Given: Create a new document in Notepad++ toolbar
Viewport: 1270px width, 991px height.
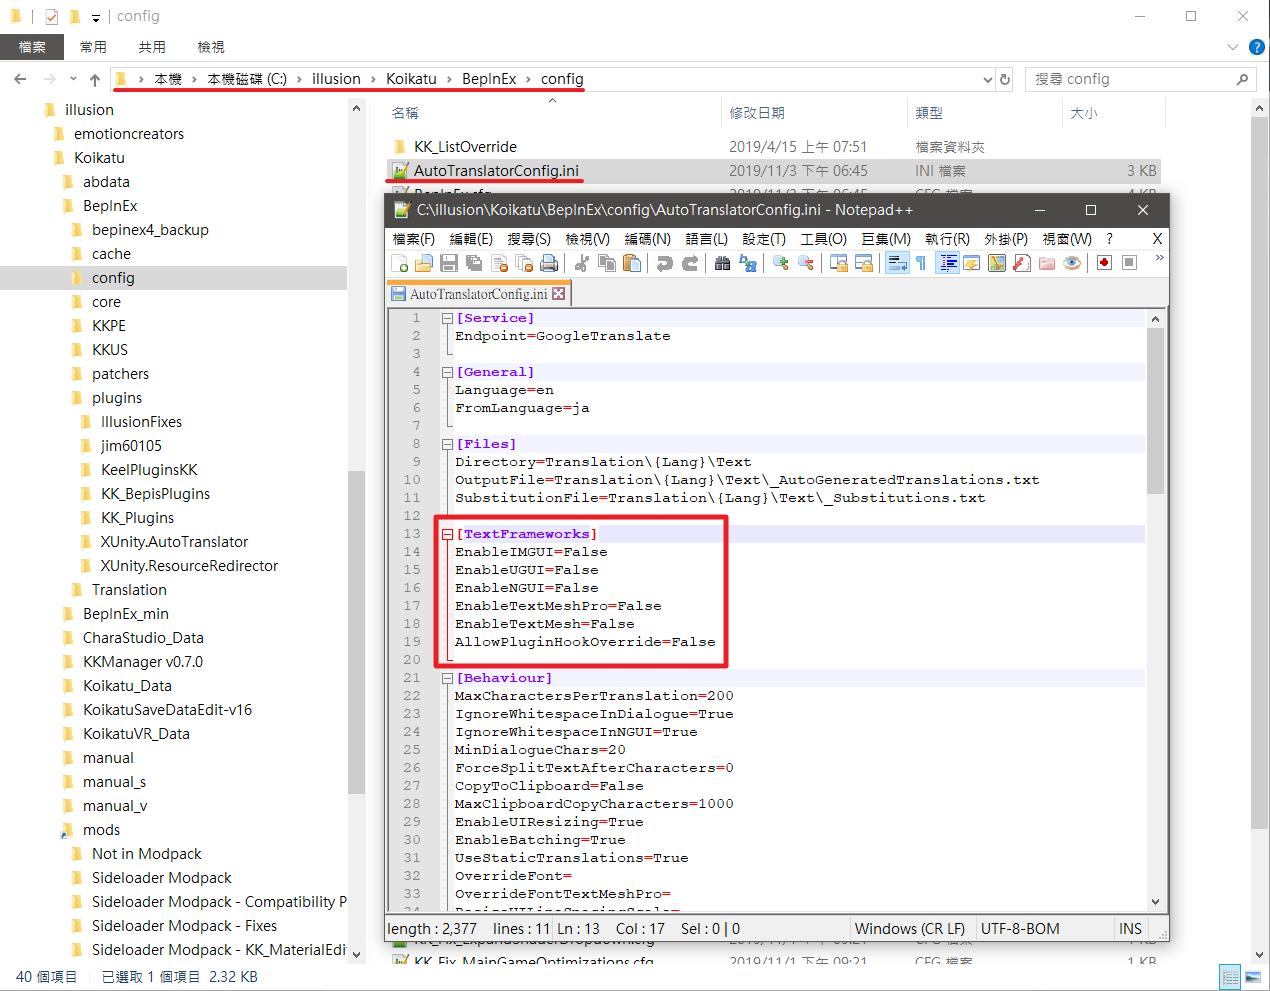Looking at the screenshot, I should pyautogui.click(x=400, y=263).
